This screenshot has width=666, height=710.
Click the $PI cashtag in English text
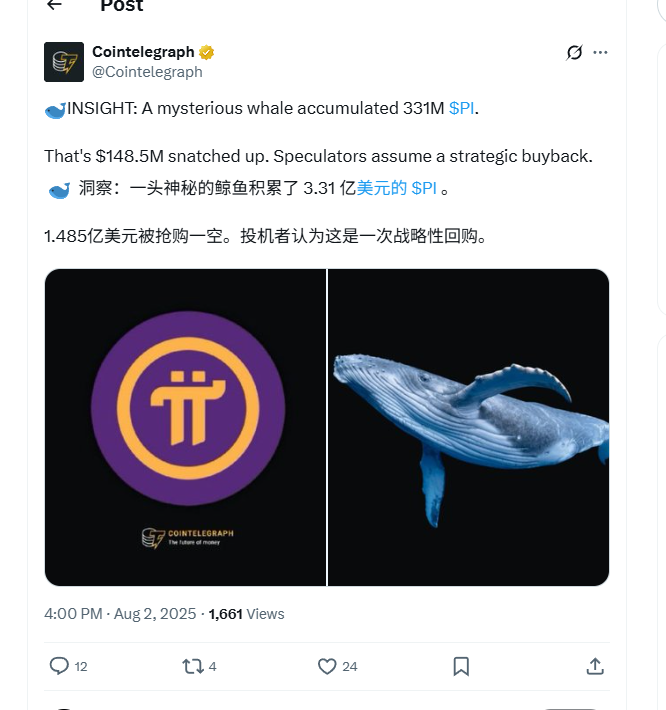tap(461, 108)
